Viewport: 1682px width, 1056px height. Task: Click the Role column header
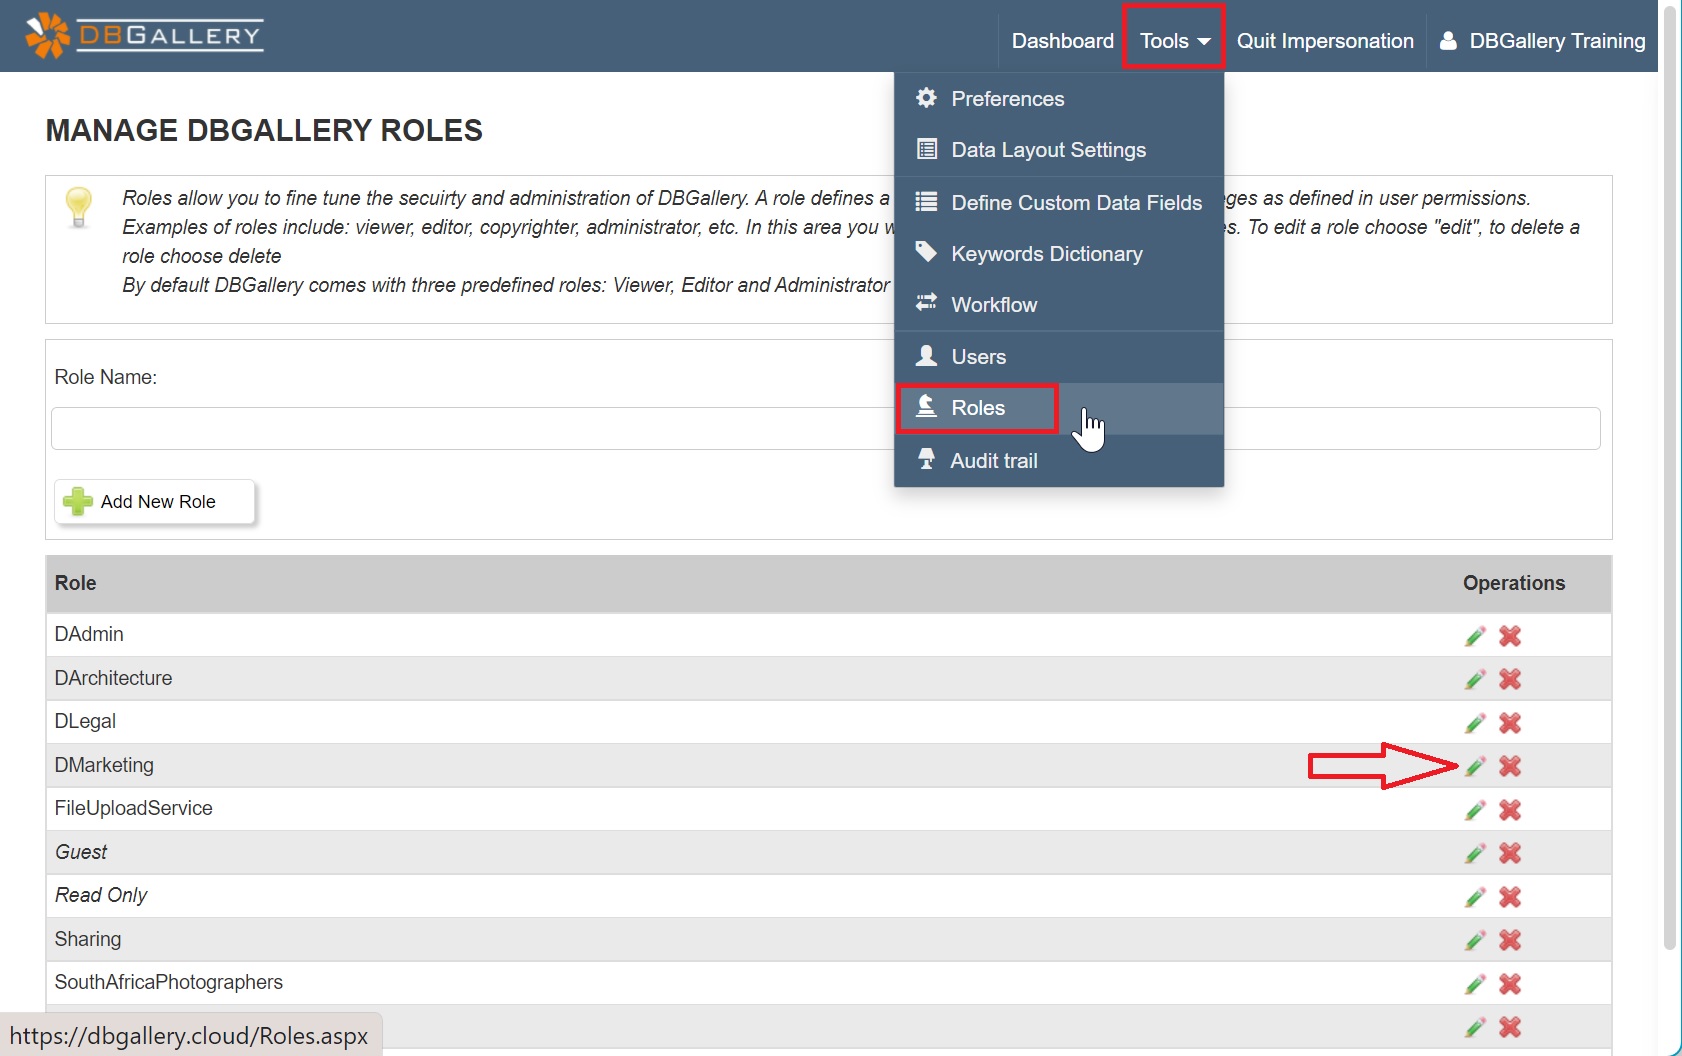(x=75, y=583)
